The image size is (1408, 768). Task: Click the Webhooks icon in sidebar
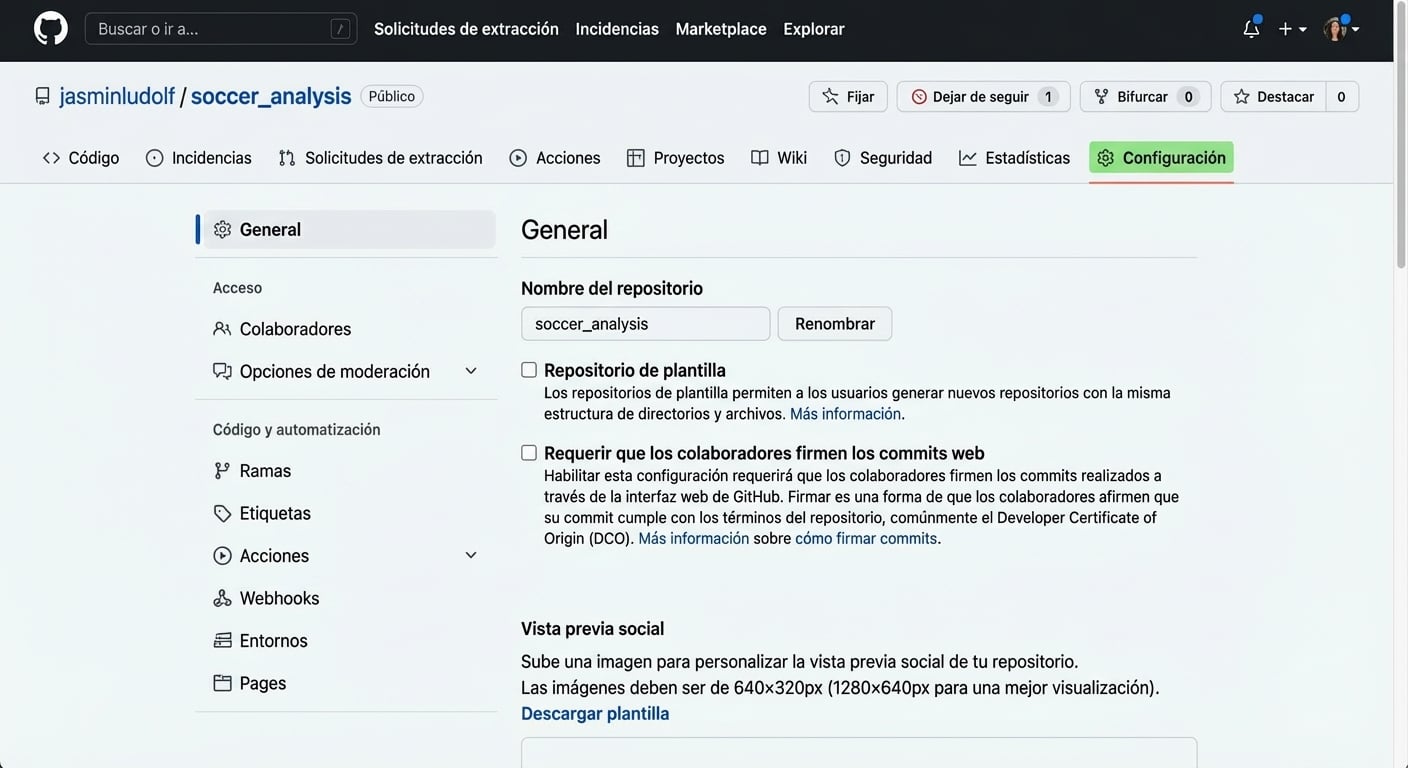click(222, 598)
